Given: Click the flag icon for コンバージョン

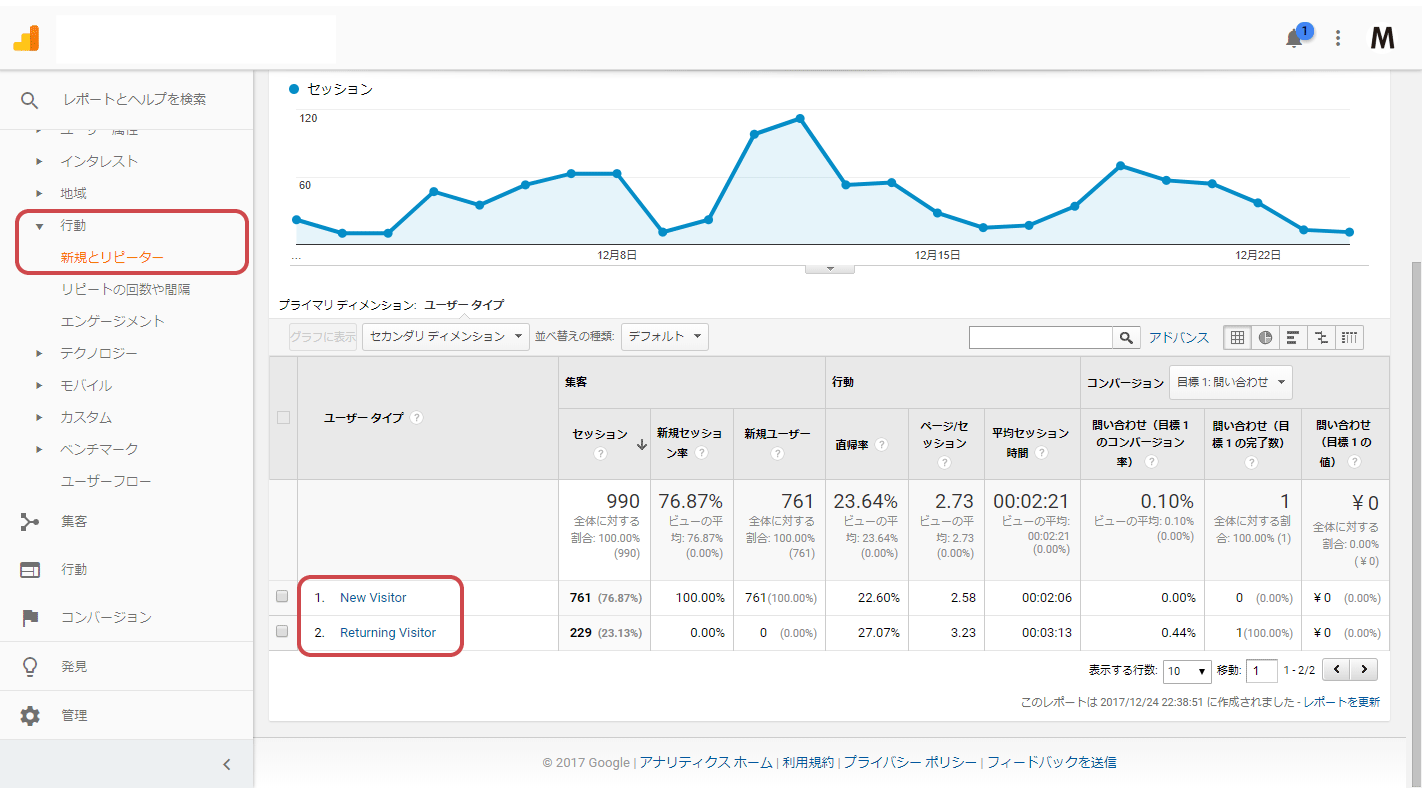Looking at the screenshot, I should 30,618.
